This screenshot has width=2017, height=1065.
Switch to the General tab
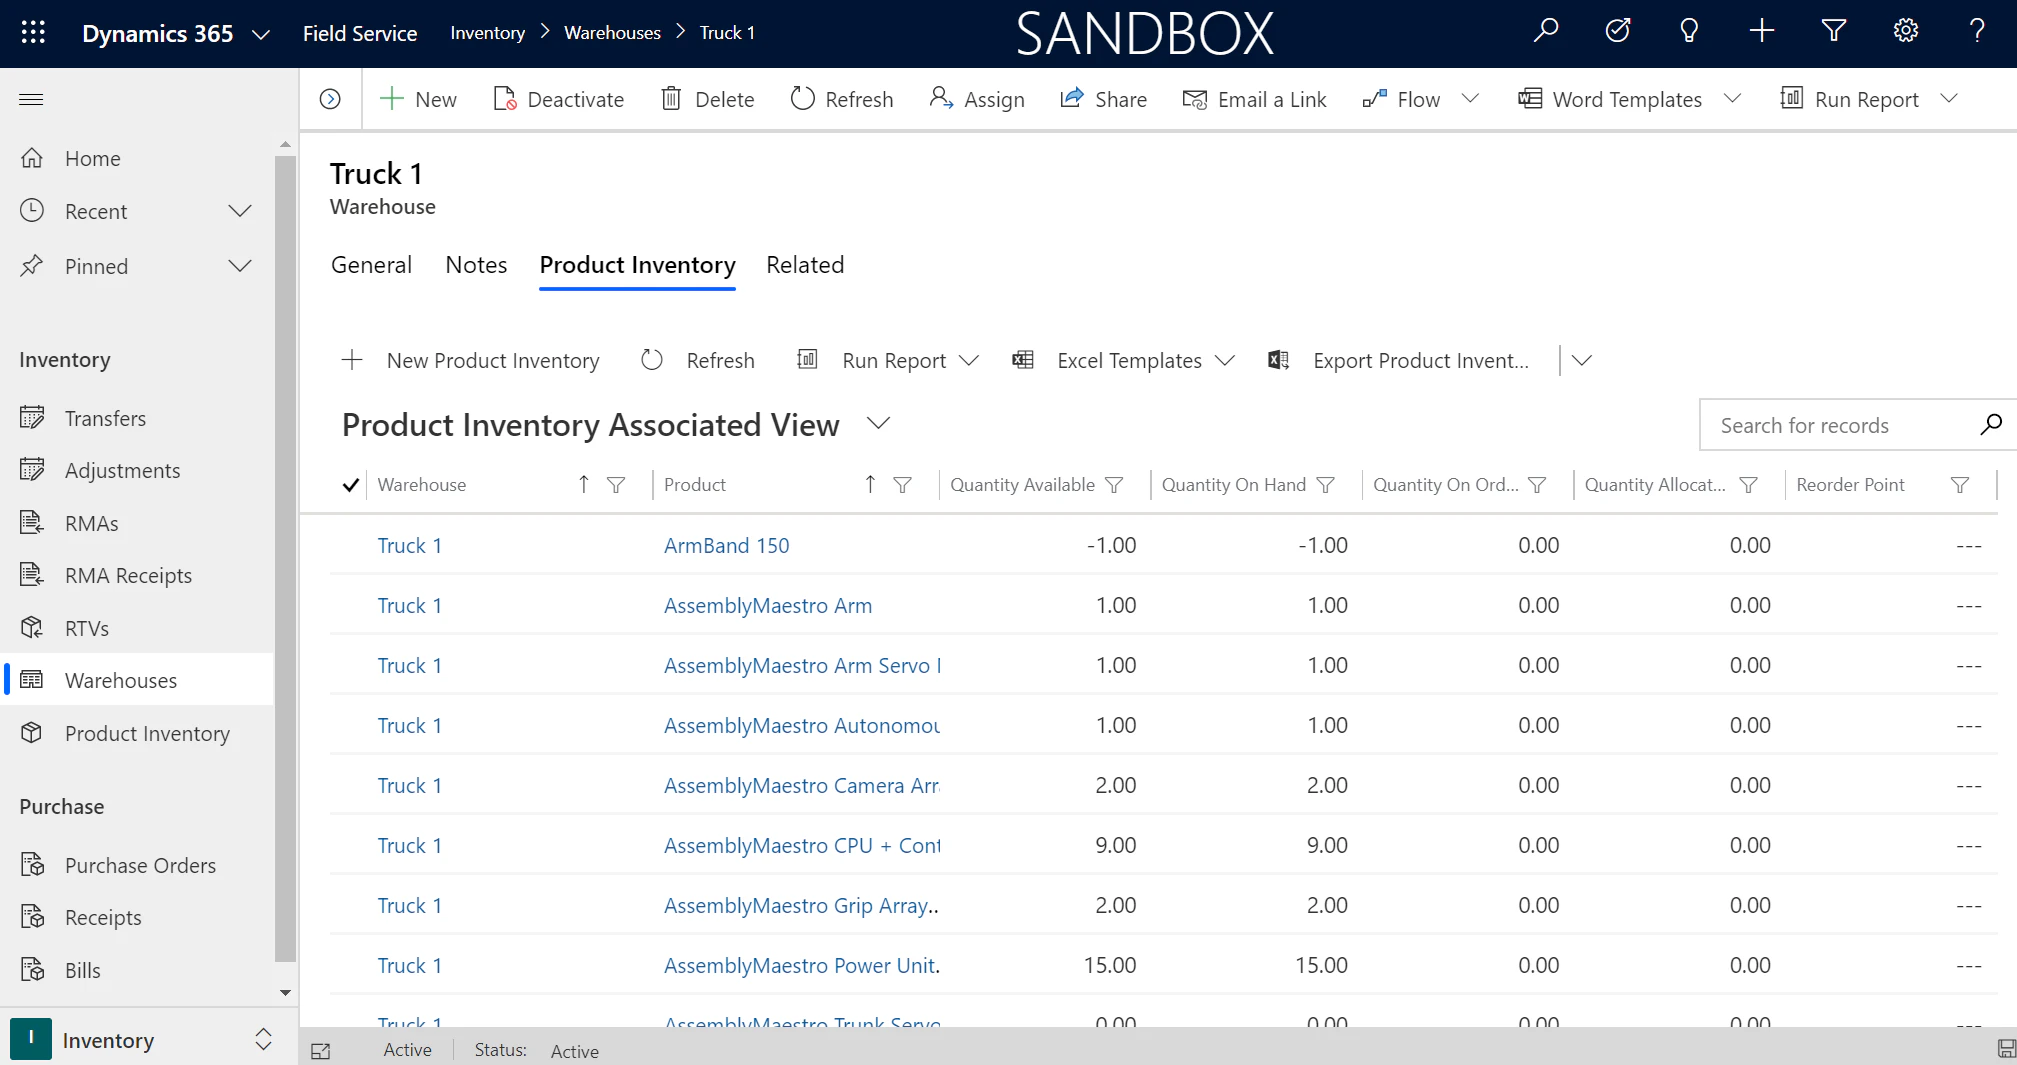[x=371, y=265]
